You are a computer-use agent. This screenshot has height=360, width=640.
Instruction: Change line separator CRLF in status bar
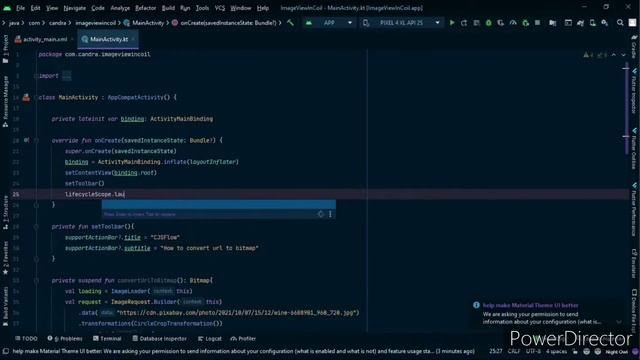pos(514,351)
